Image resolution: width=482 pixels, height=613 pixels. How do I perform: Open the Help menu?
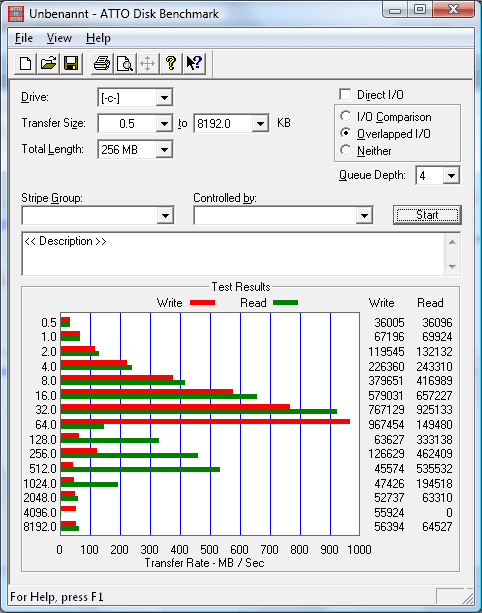[98, 38]
